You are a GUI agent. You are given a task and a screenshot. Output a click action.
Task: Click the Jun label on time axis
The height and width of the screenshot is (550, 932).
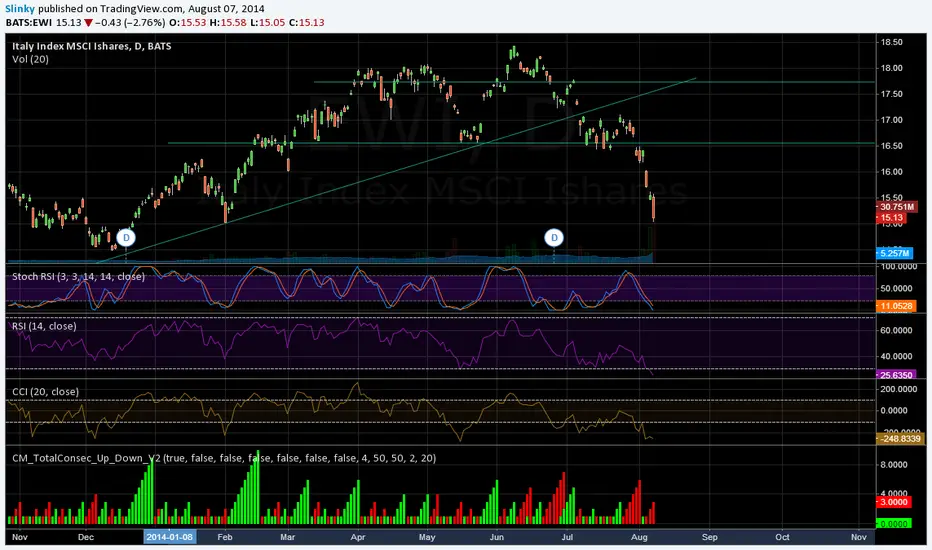point(496,537)
